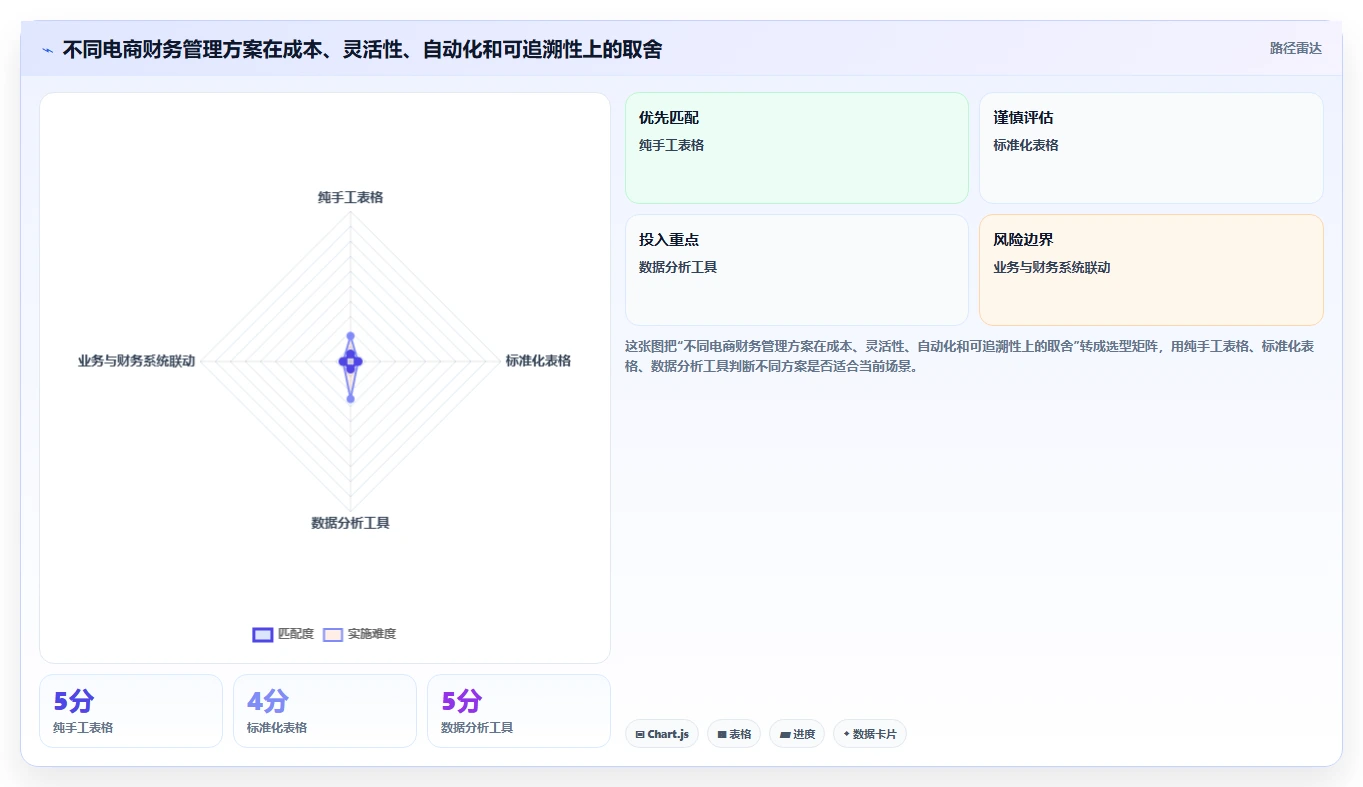Image resolution: width=1363 pixels, height=787 pixels.
Task: Toggle the 实施难度 legend item
Action: click(x=360, y=634)
